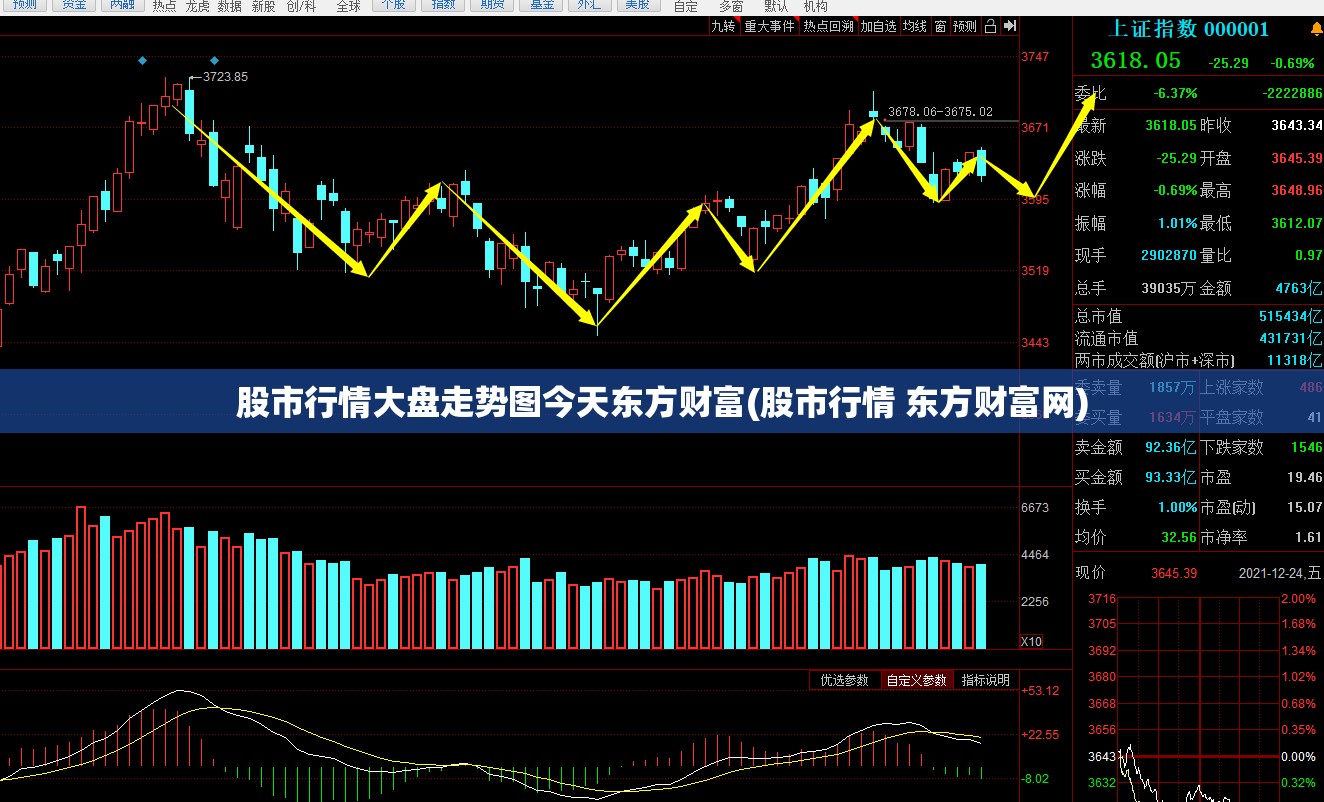Switch to the 外汇 tab
1324x802 pixels.
[x=589, y=5]
